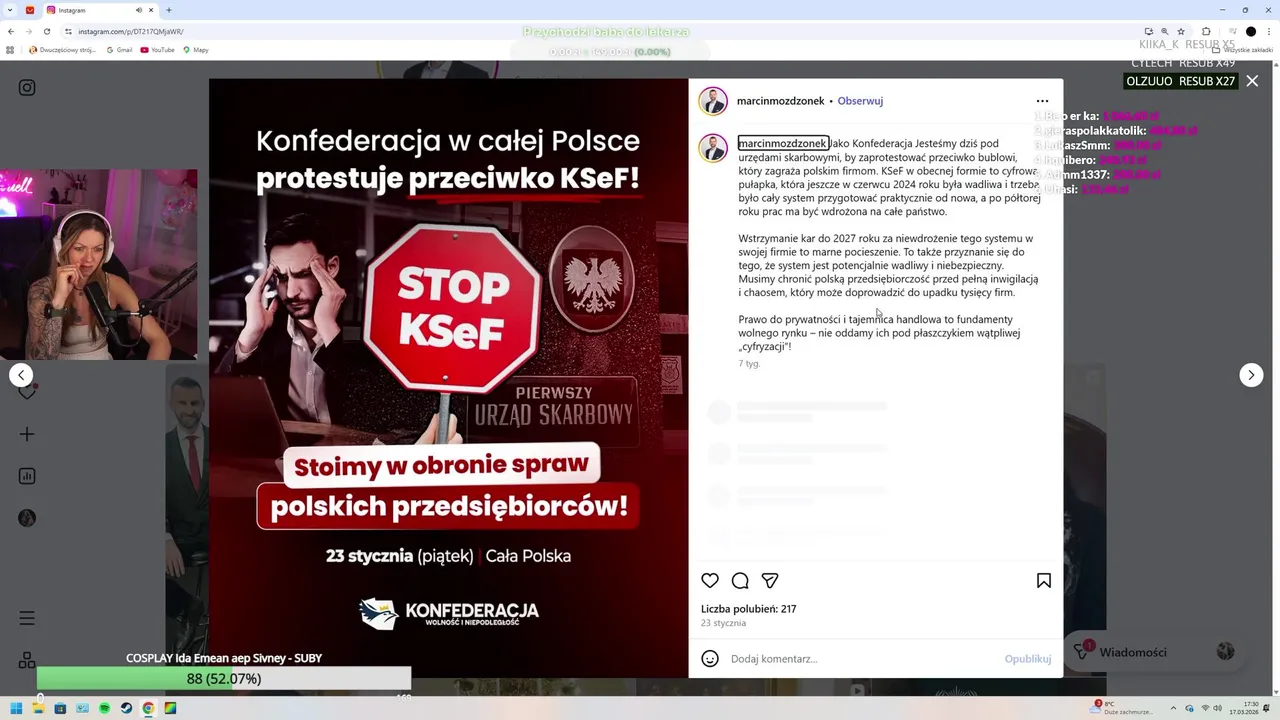Go to the next post arrow
The height and width of the screenshot is (720, 1280).
point(1251,375)
